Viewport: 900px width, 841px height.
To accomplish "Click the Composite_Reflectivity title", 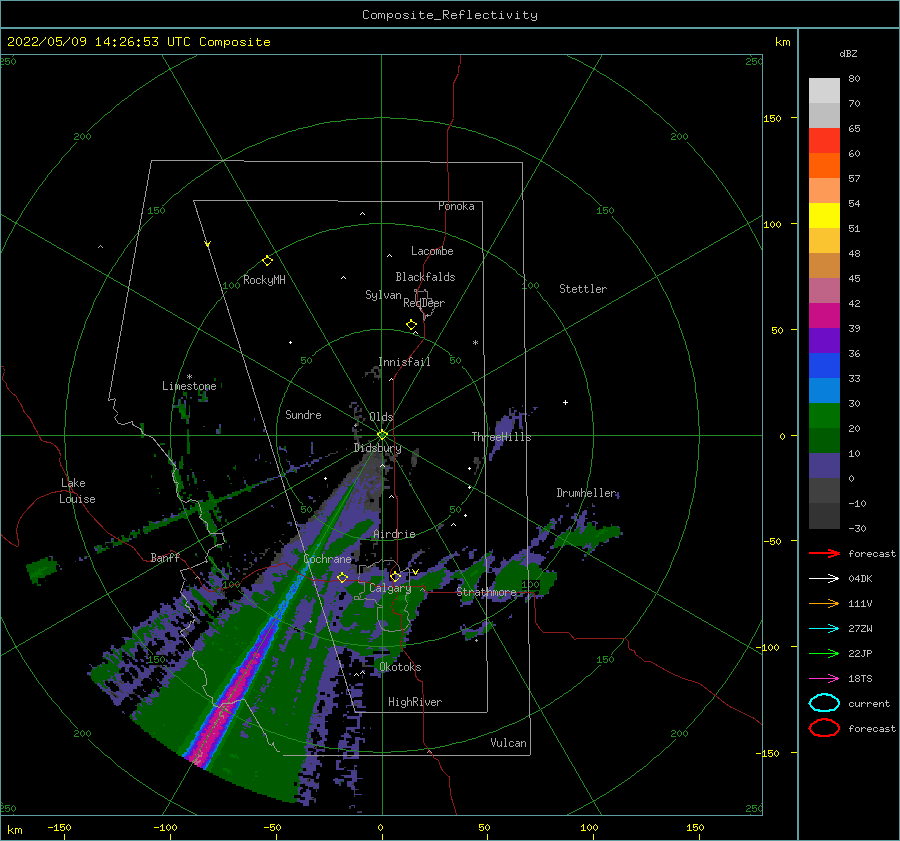I will pos(450,15).
